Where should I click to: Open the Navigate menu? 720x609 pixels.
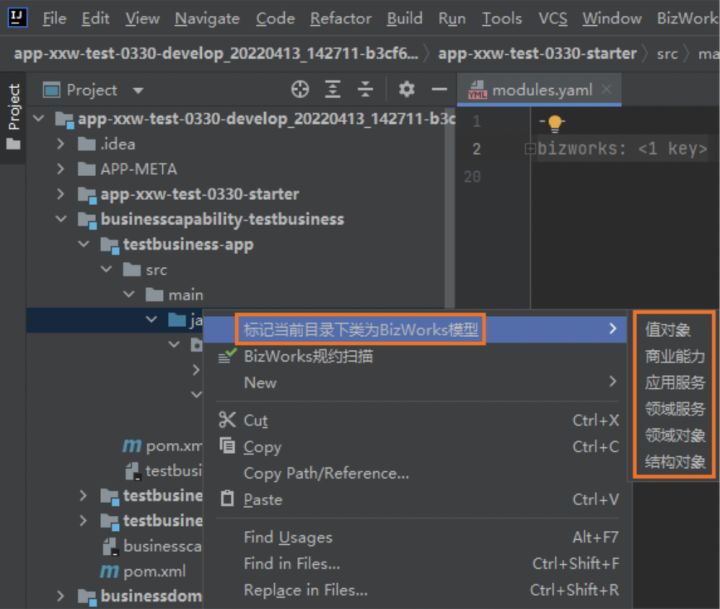pyautogui.click(x=207, y=18)
